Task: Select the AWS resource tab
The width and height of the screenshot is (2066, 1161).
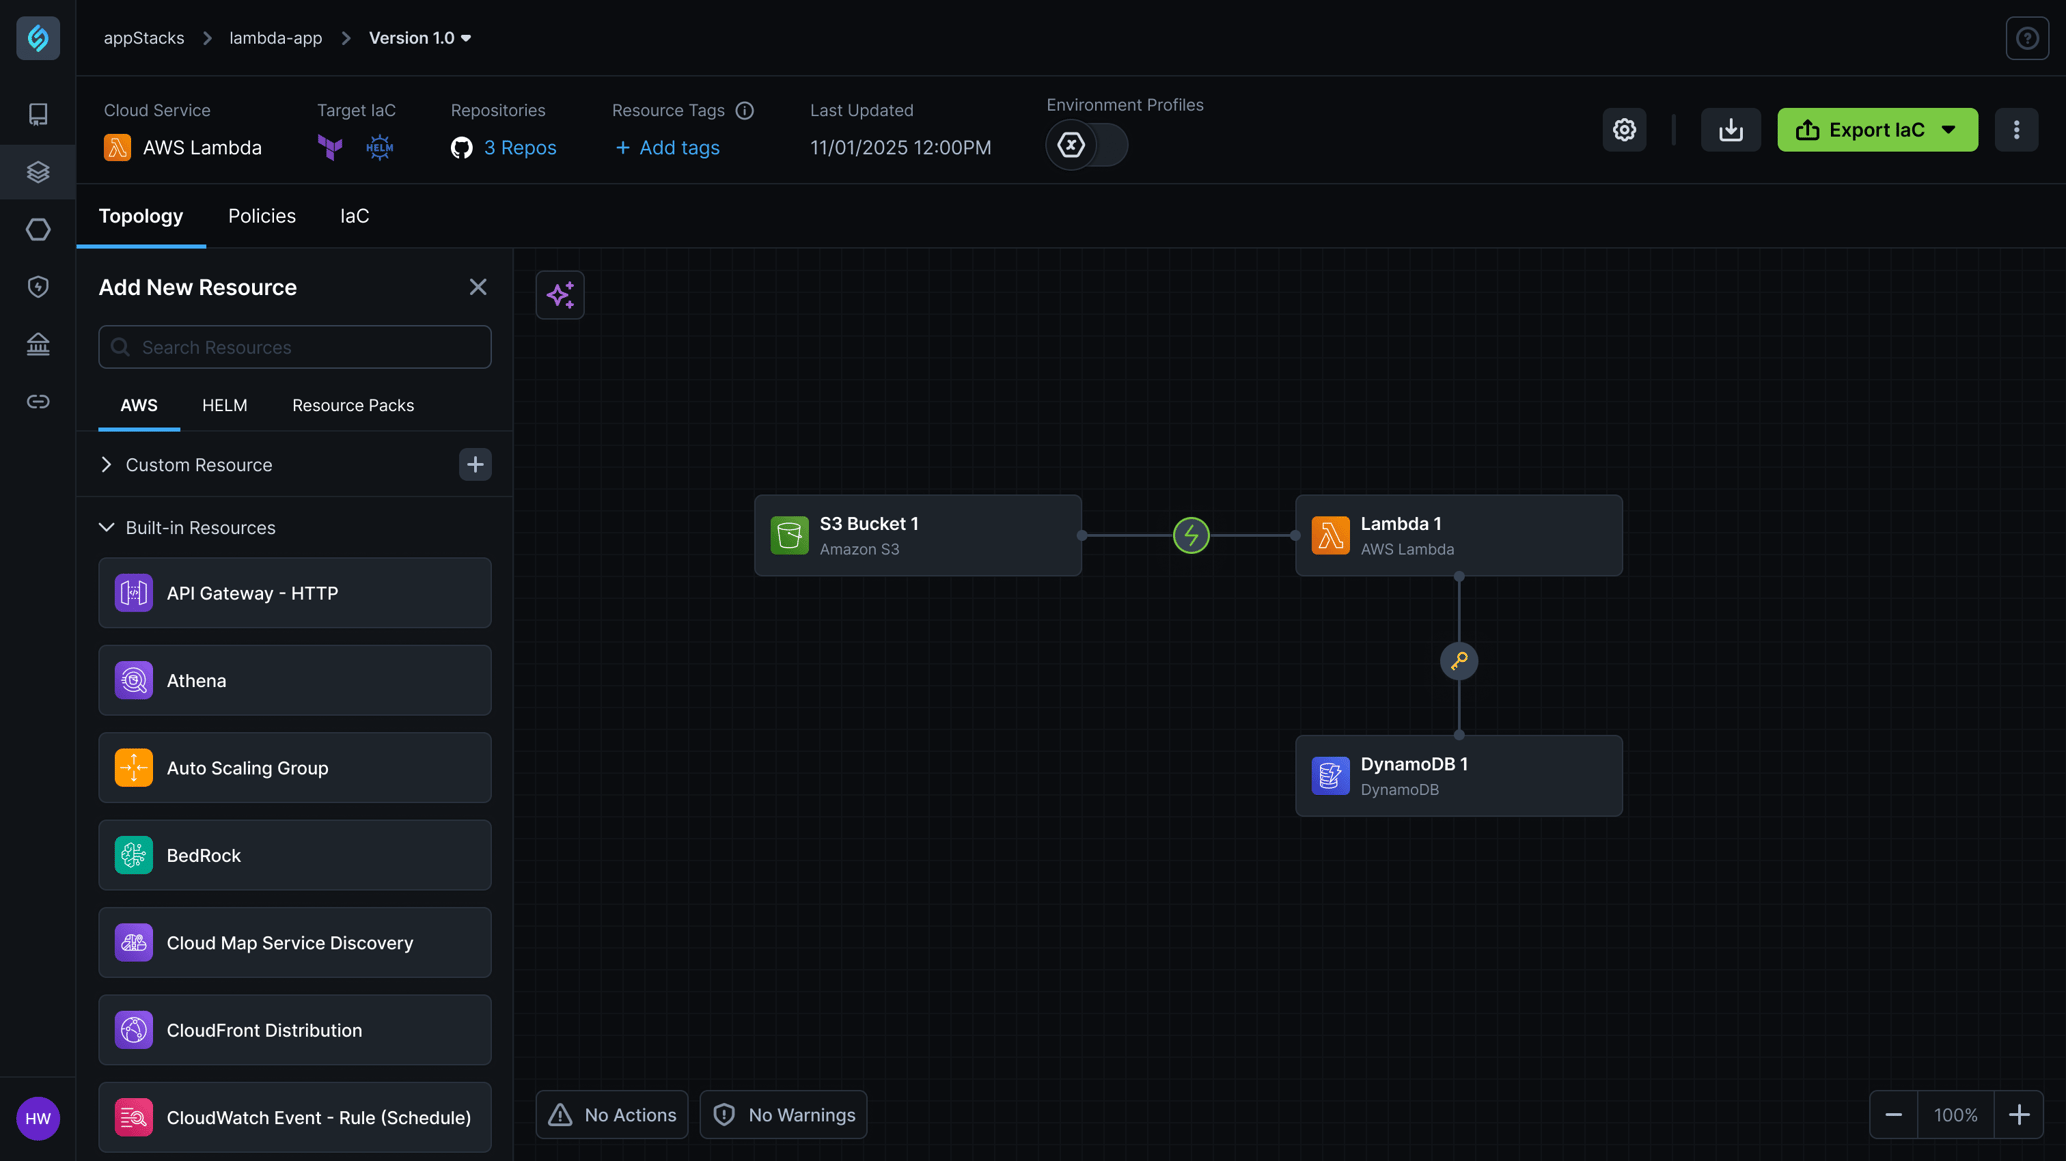Action: [139, 405]
